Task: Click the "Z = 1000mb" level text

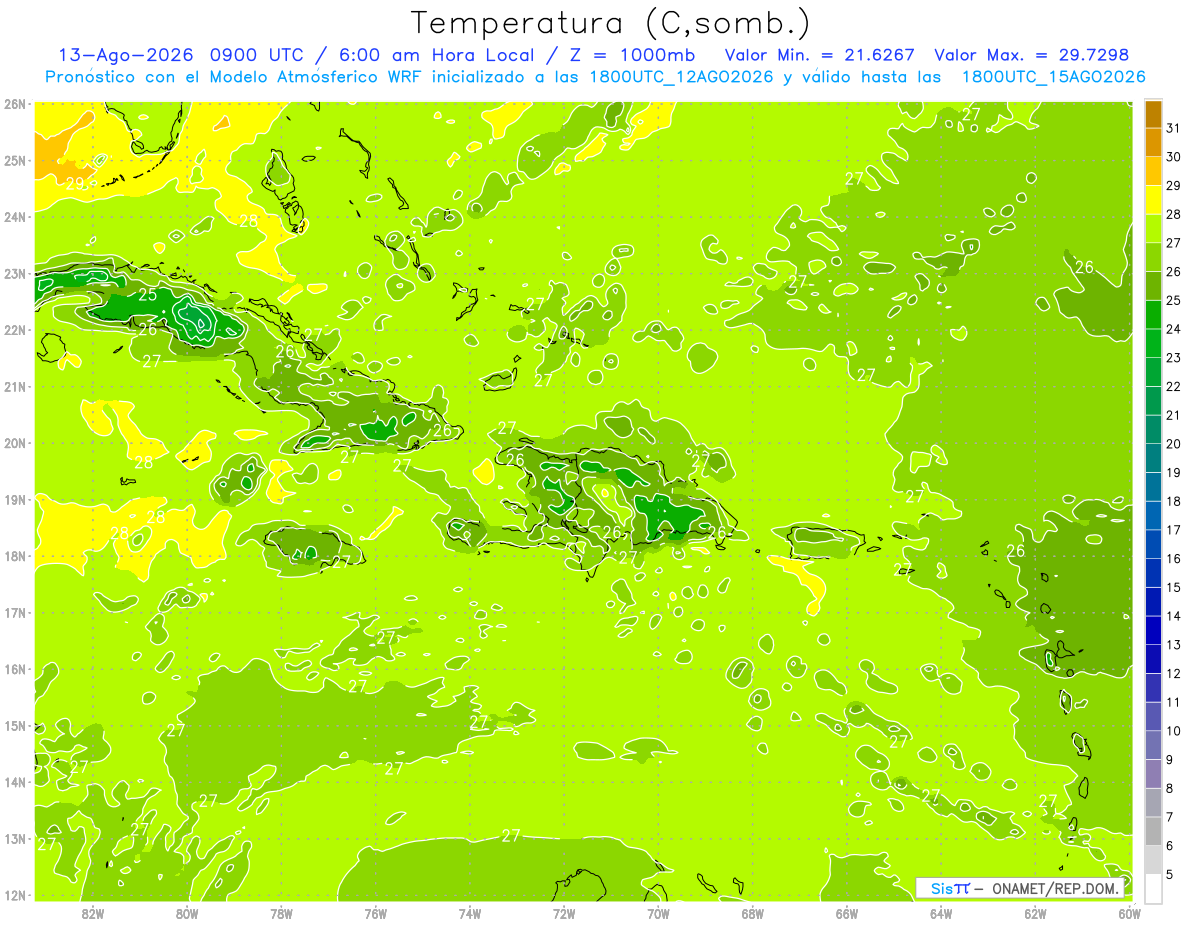Action: tap(633, 55)
